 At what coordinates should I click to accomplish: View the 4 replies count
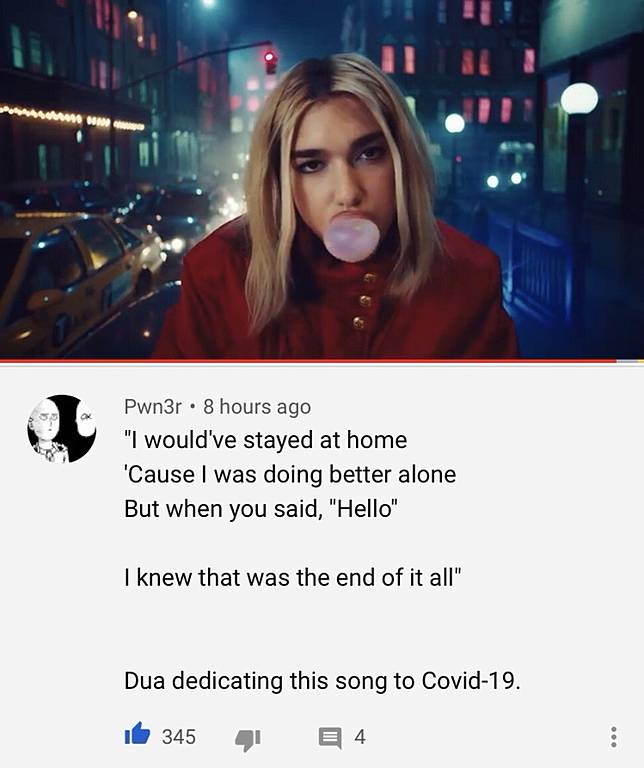(360, 737)
